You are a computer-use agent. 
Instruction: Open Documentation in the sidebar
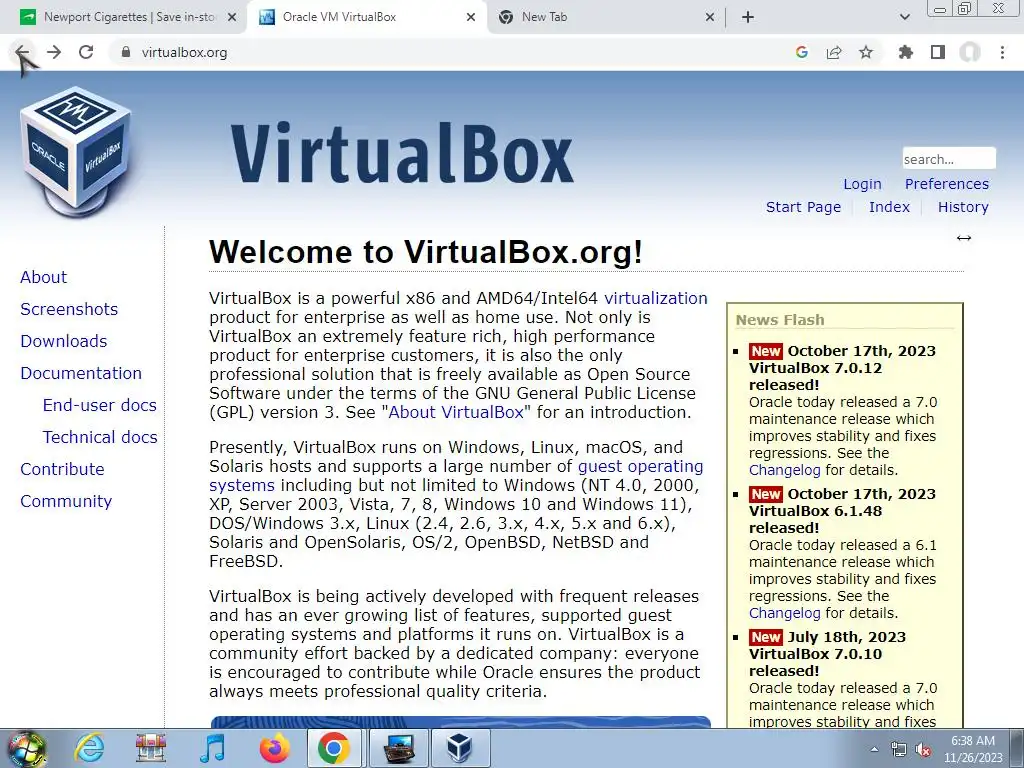click(x=81, y=373)
